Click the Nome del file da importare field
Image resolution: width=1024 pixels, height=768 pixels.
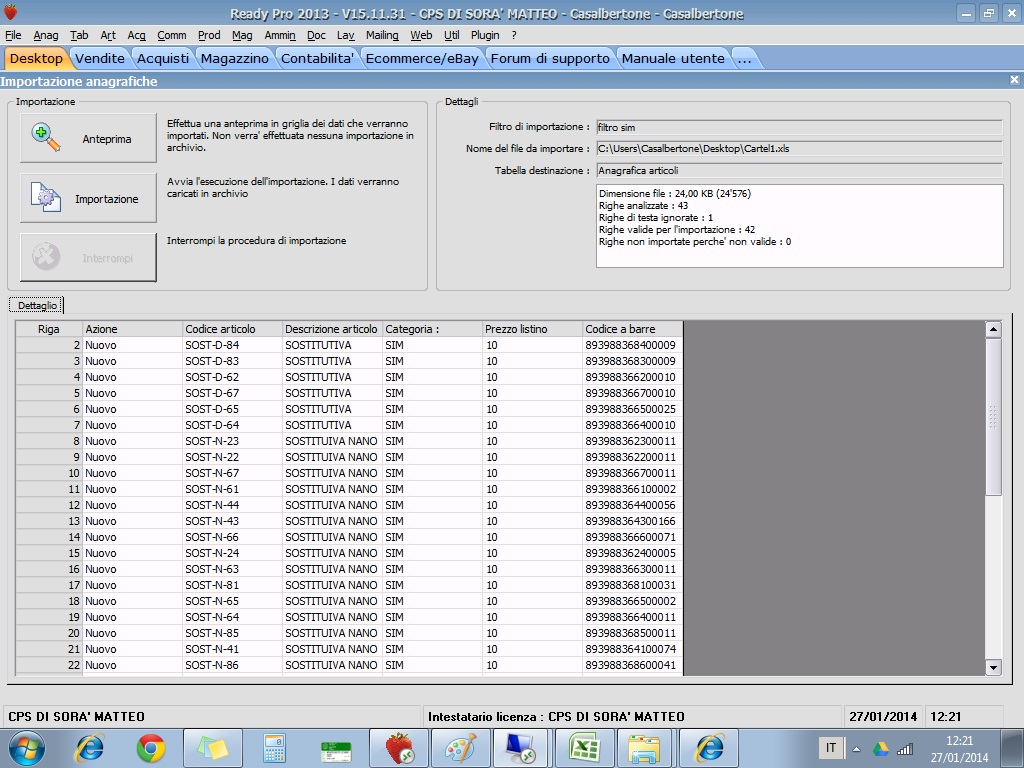click(x=799, y=148)
